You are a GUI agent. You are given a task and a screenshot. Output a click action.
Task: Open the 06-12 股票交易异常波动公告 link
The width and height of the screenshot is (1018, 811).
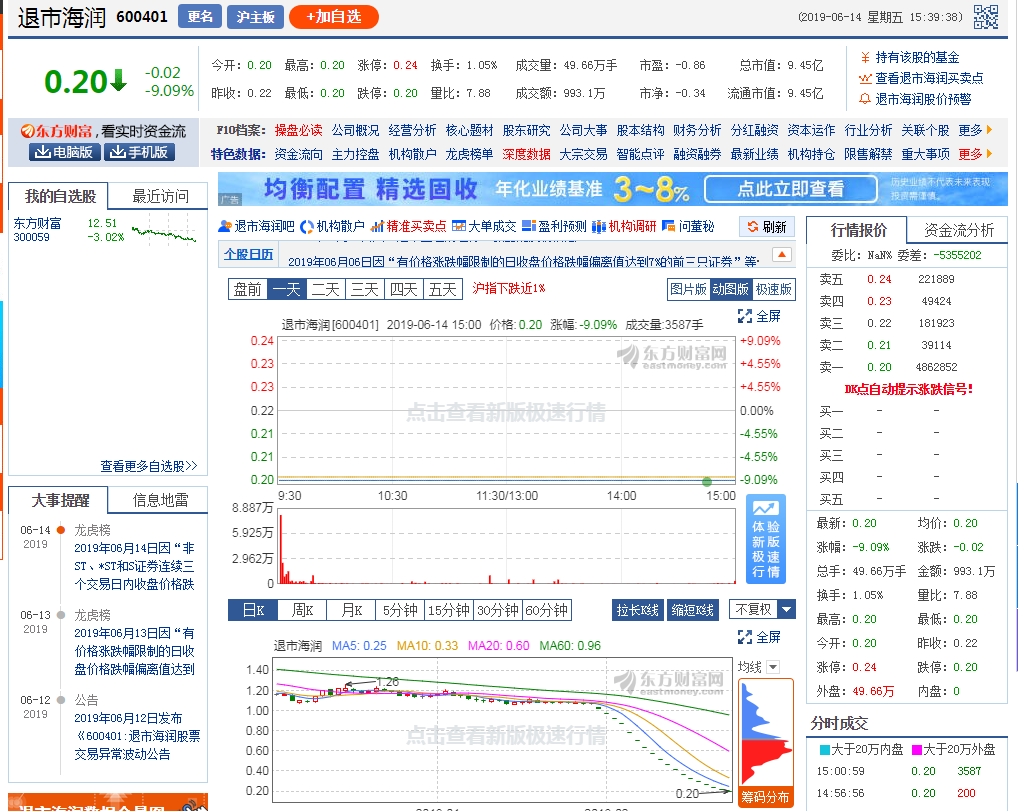137,736
